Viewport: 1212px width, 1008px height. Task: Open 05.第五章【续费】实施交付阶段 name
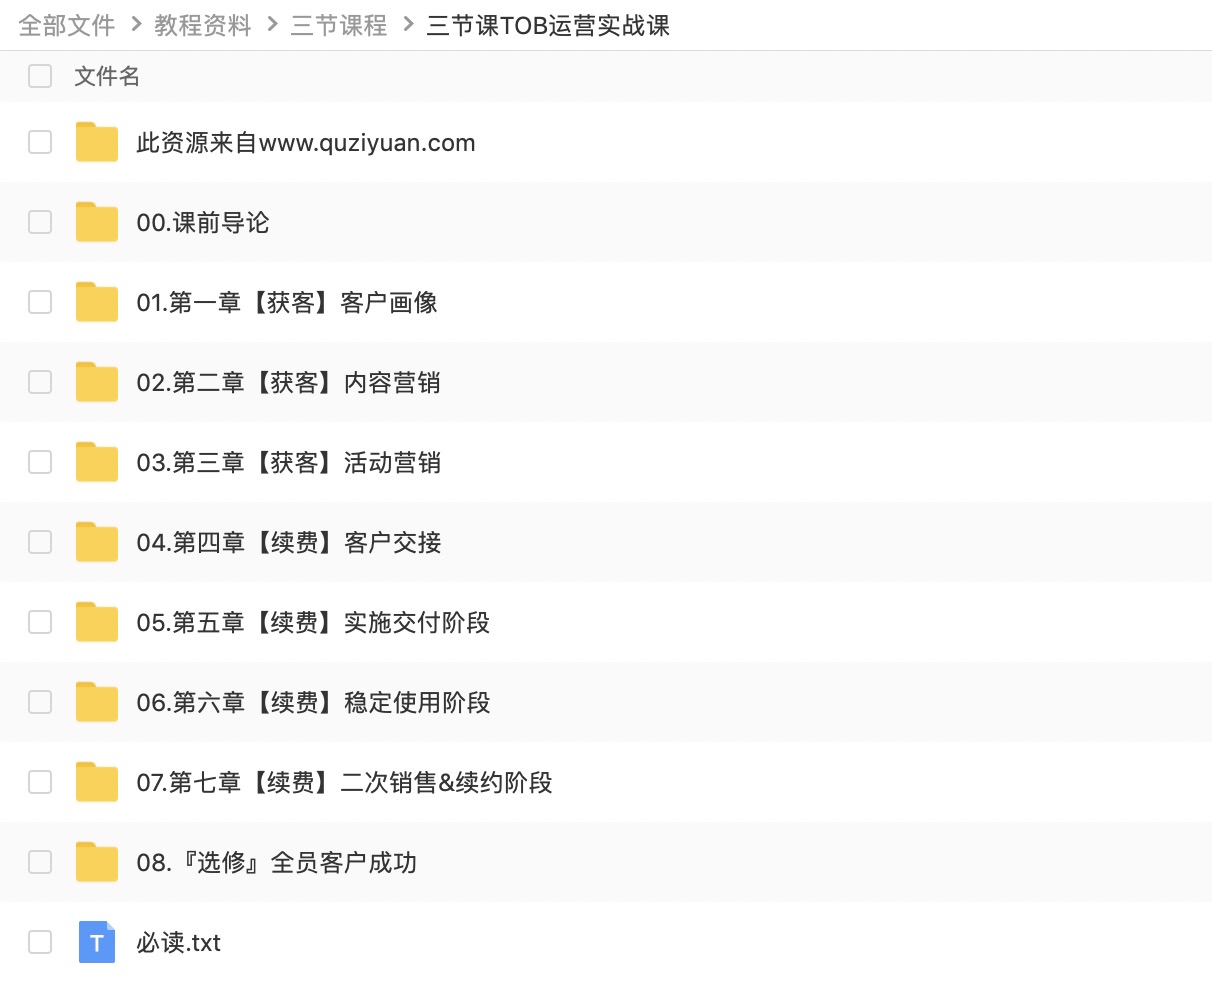[313, 623]
